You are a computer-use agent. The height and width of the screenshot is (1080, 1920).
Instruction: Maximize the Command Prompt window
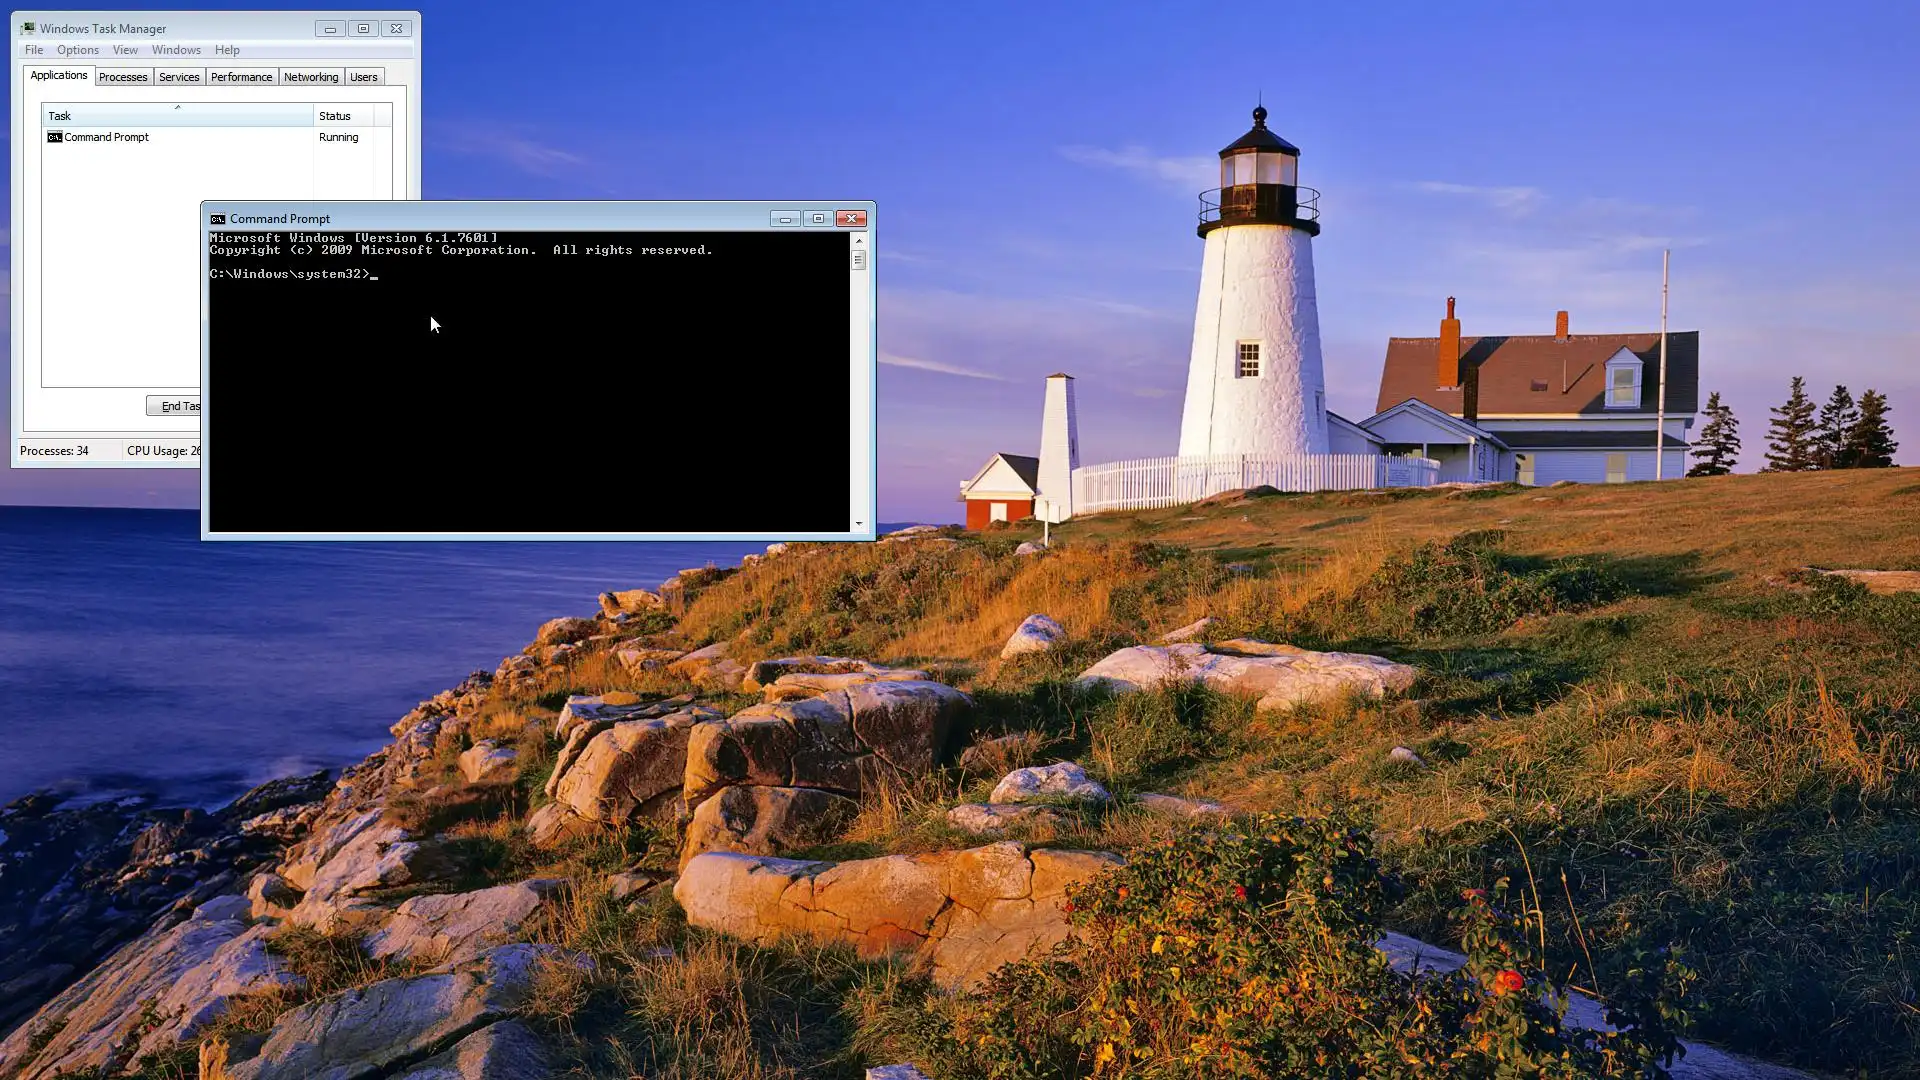(x=818, y=219)
